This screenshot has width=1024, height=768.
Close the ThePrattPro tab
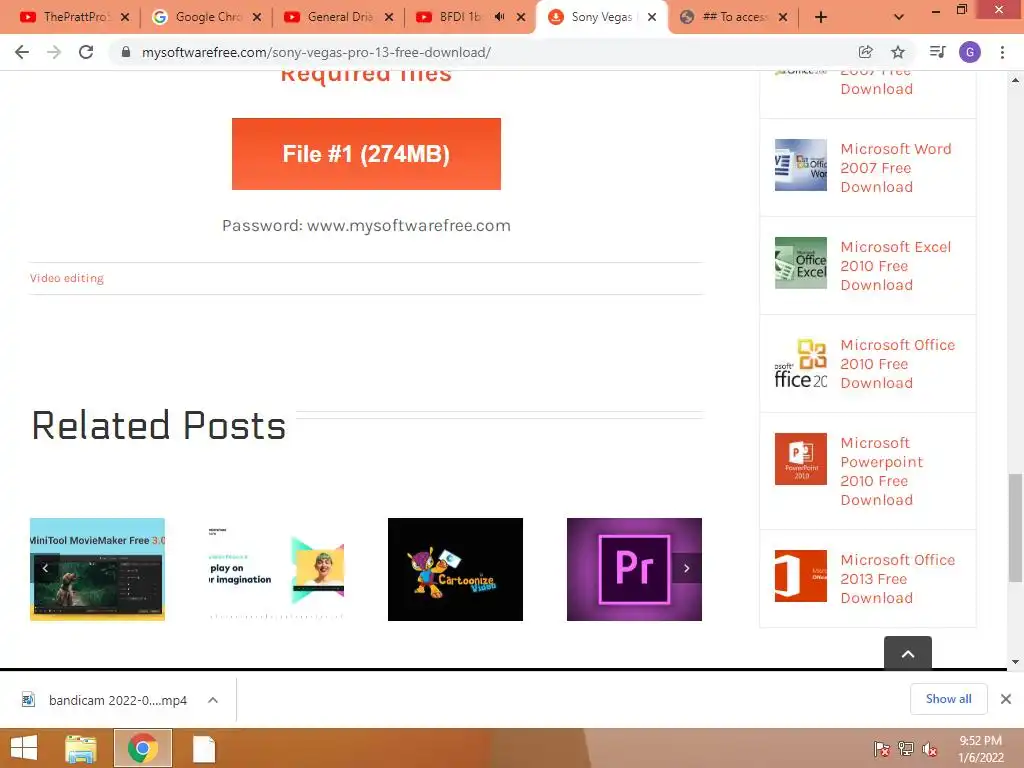[x=125, y=18]
